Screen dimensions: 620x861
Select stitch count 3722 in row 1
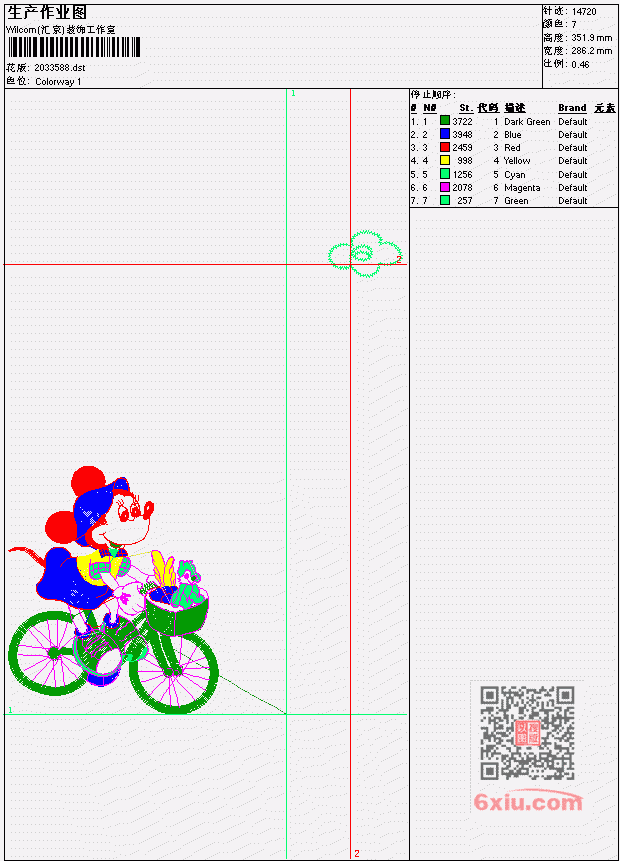[462, 121]
